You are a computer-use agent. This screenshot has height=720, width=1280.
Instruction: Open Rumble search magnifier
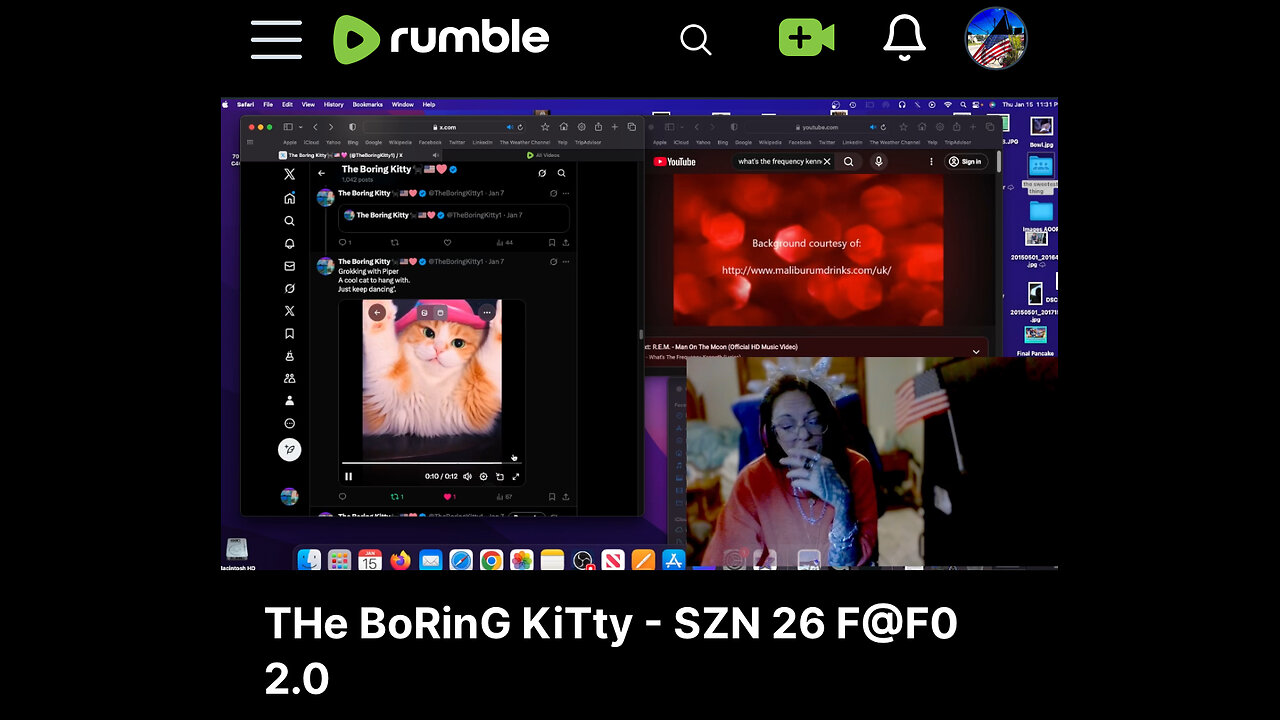point(696,40)
